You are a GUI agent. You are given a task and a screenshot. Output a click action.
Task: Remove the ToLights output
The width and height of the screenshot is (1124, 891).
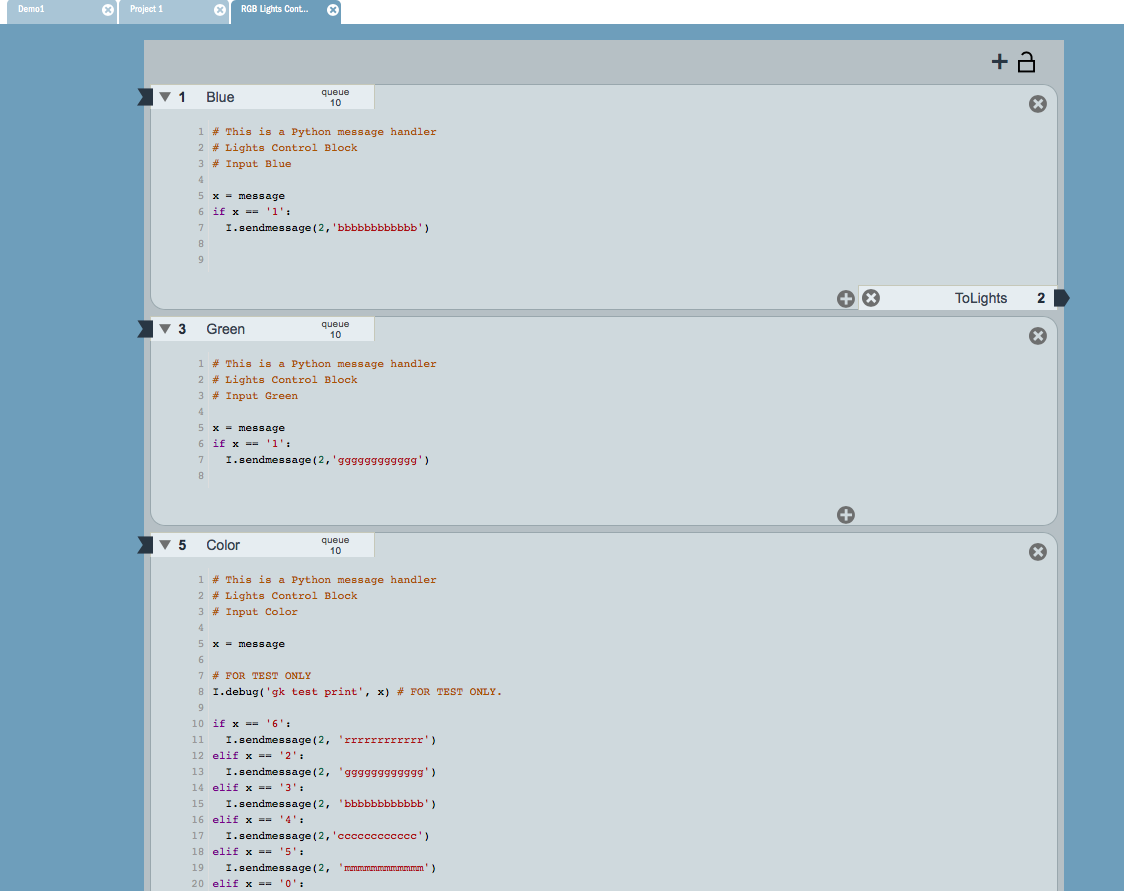[871, 298]
